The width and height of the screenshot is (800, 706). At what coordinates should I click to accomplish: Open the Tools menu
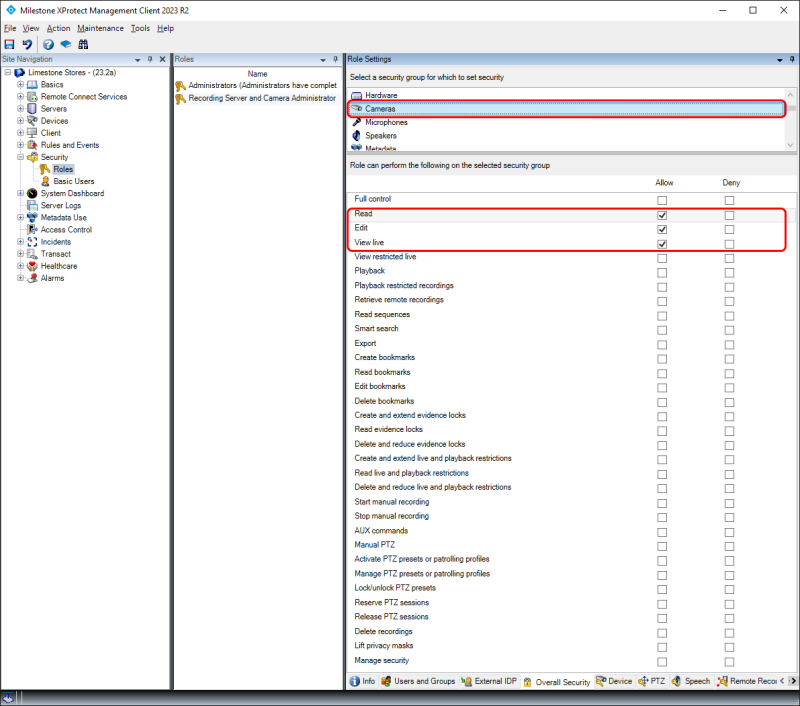(x=139, y=28)
